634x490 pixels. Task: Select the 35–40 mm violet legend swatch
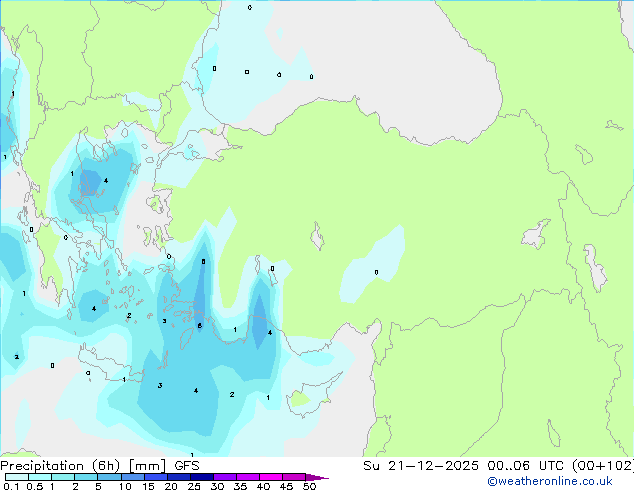248,477
